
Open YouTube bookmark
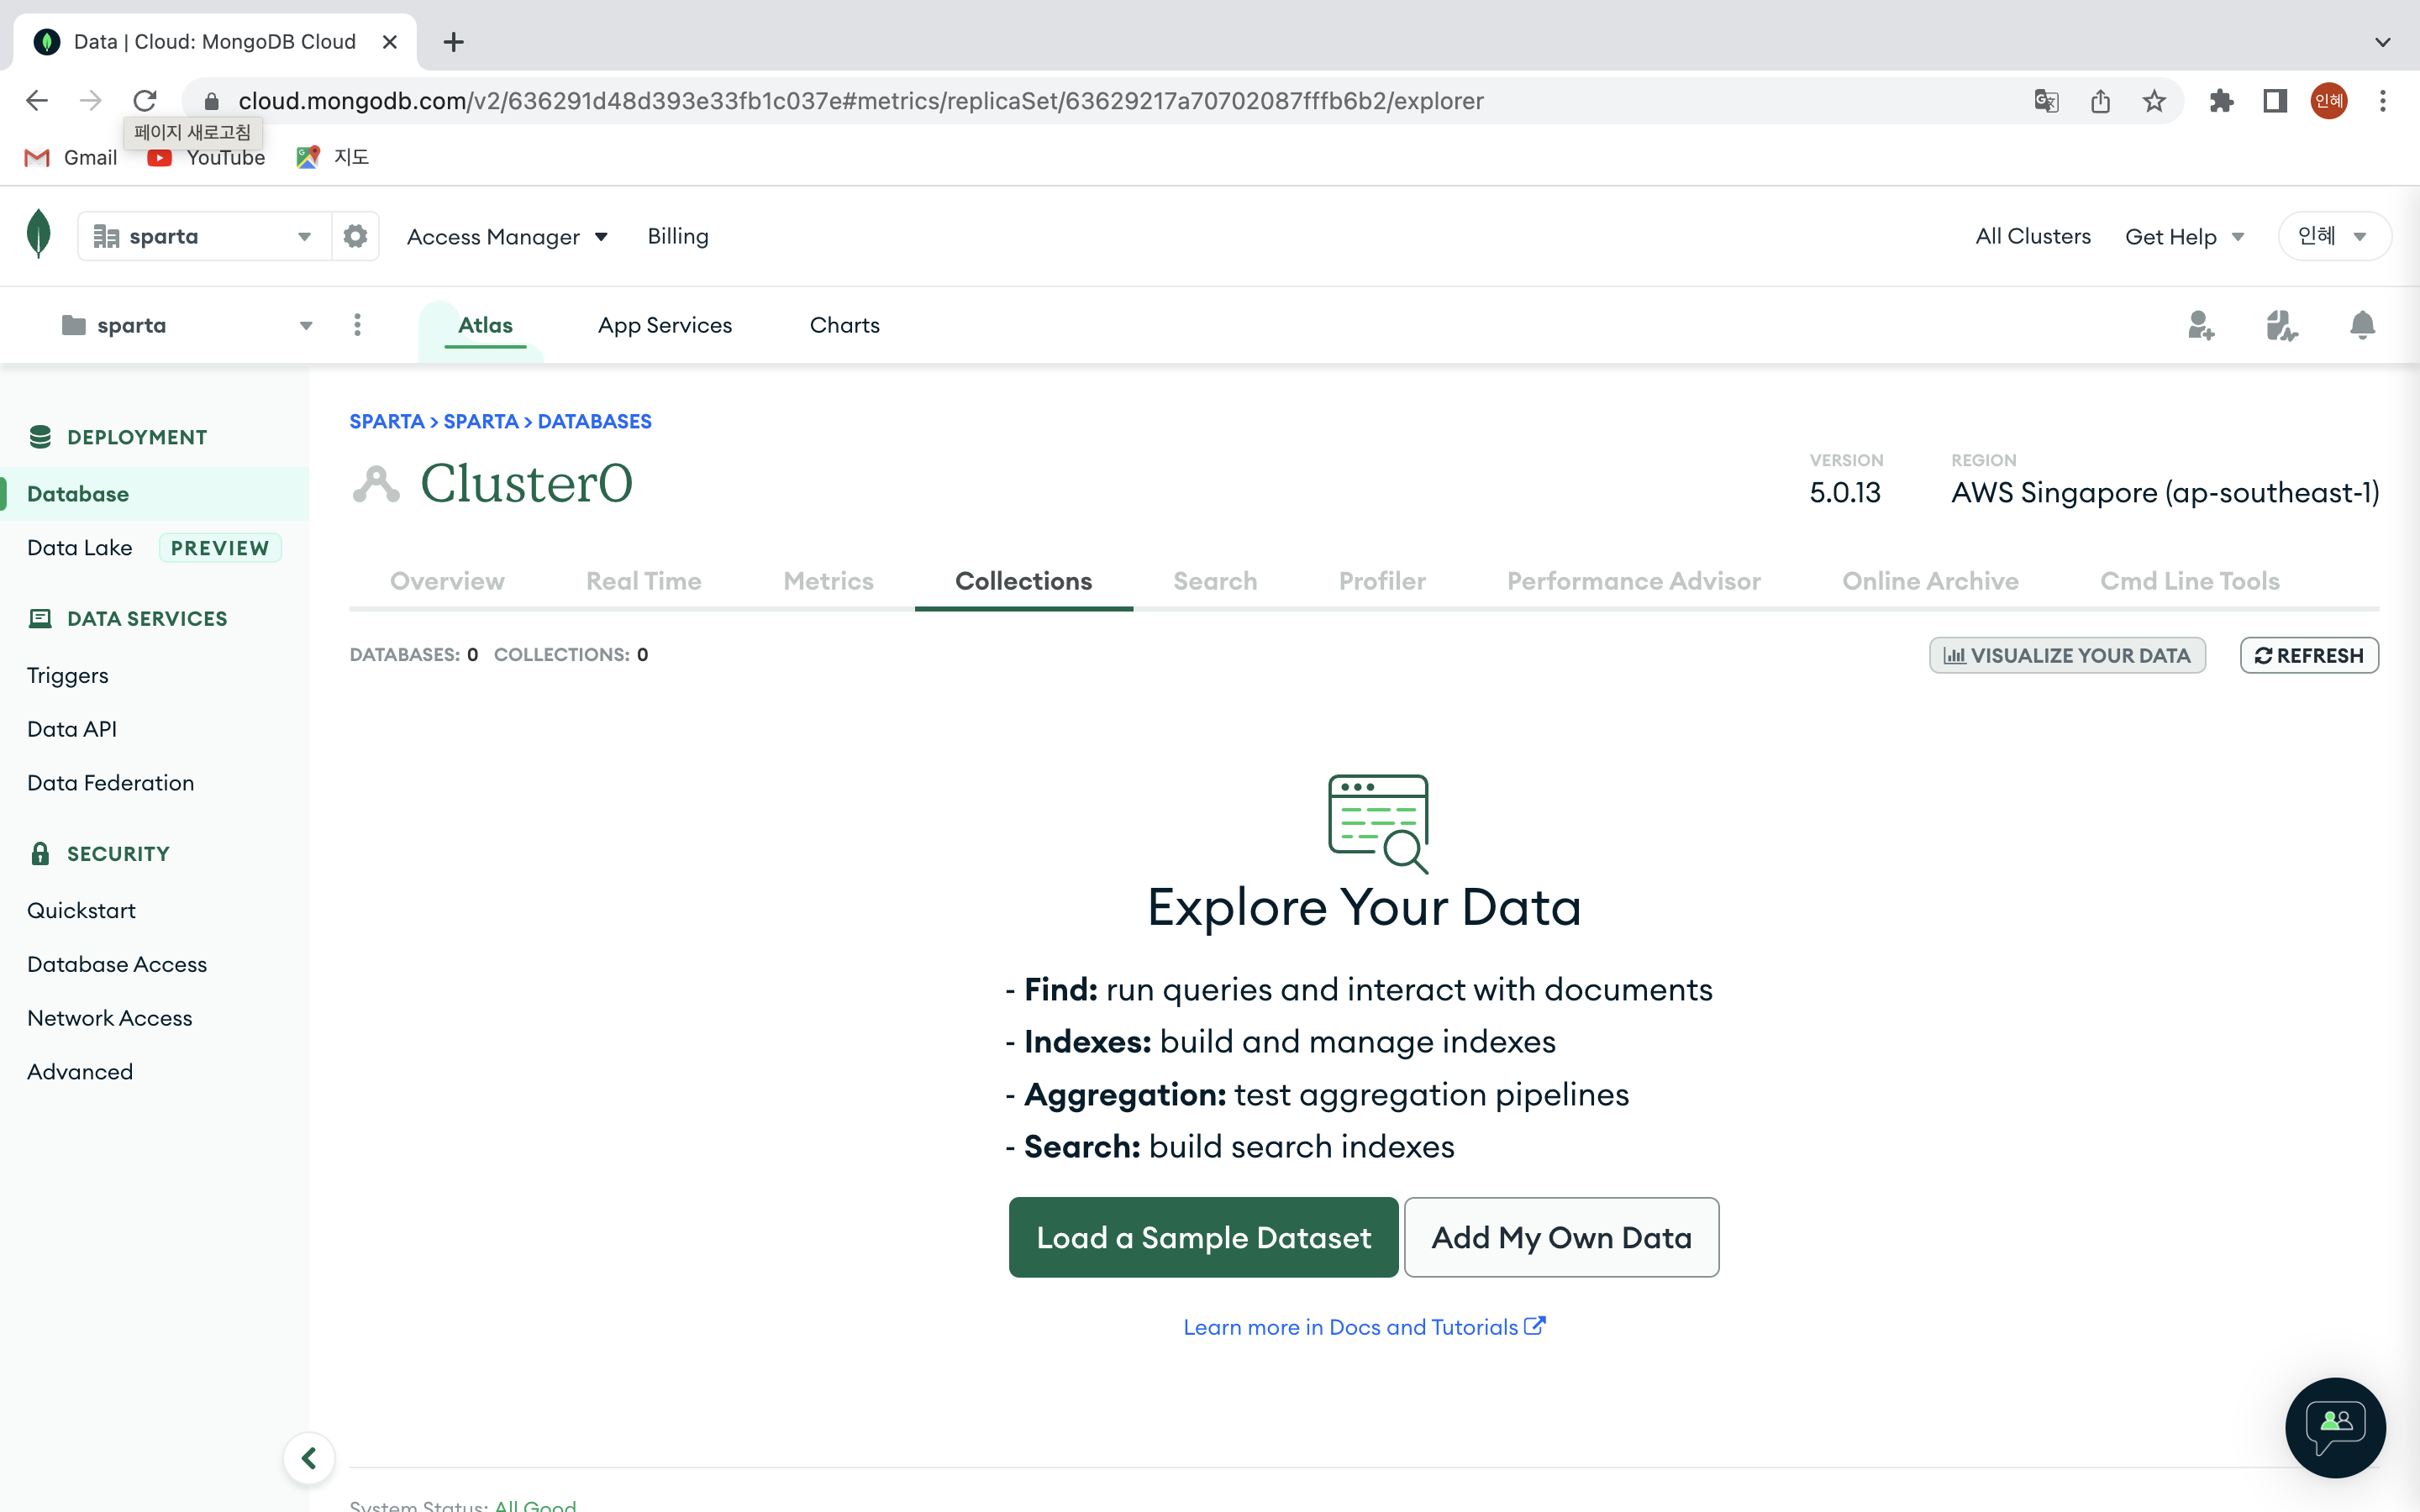[x=206, y=157]
